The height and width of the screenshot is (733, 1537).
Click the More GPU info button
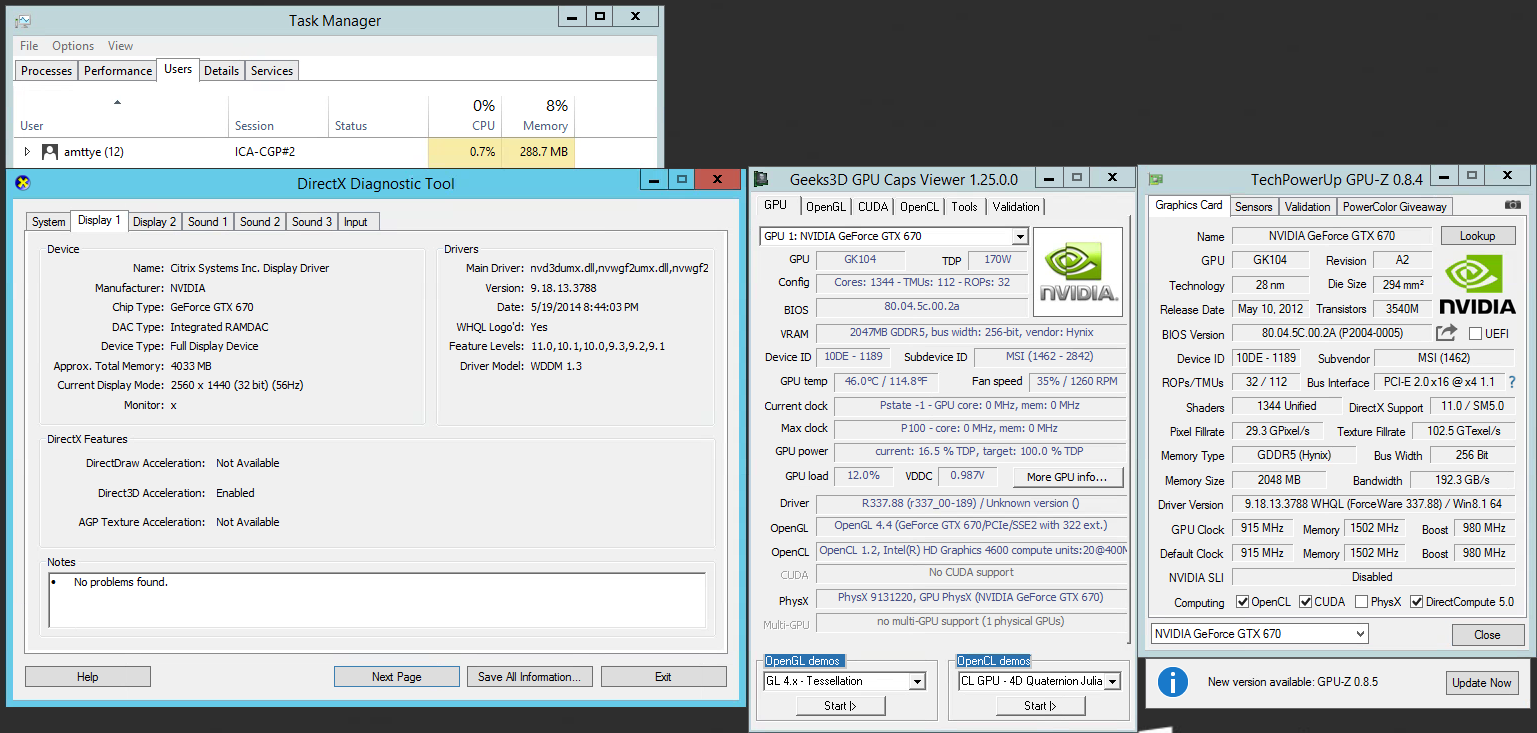pyautogui.click(x=1068, y=477)
